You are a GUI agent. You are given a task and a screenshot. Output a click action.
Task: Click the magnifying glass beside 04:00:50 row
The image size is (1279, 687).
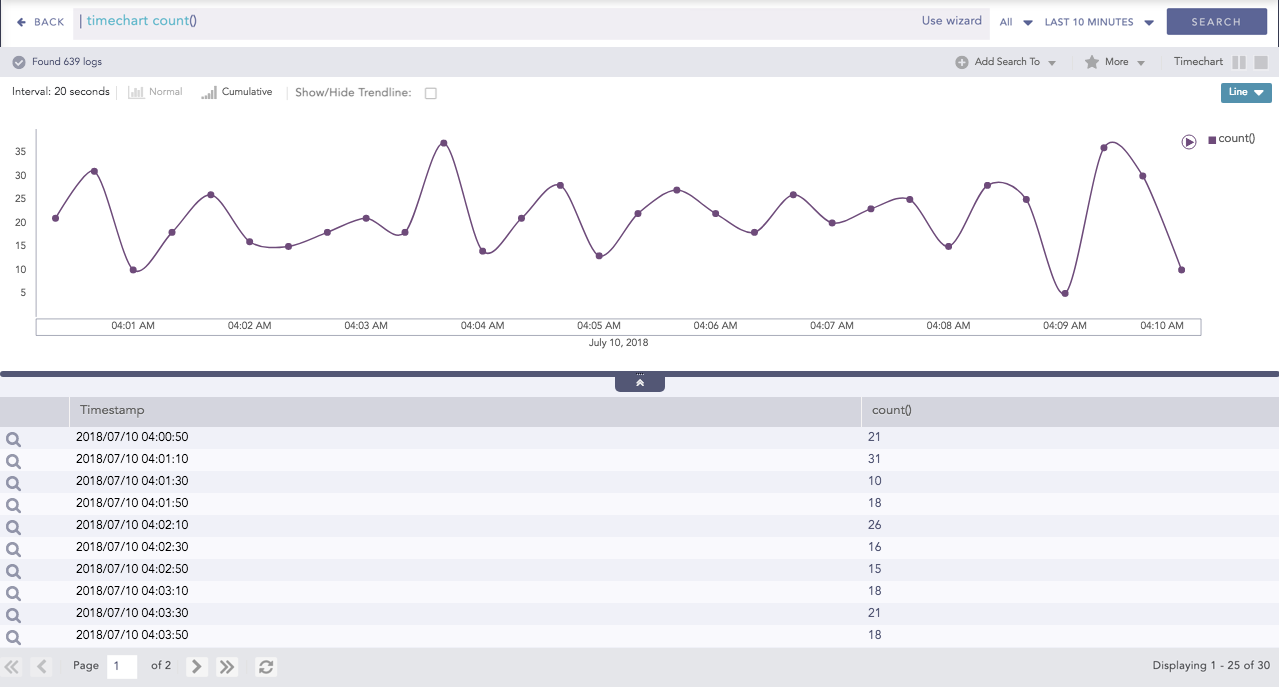click(x=13, y=438)
